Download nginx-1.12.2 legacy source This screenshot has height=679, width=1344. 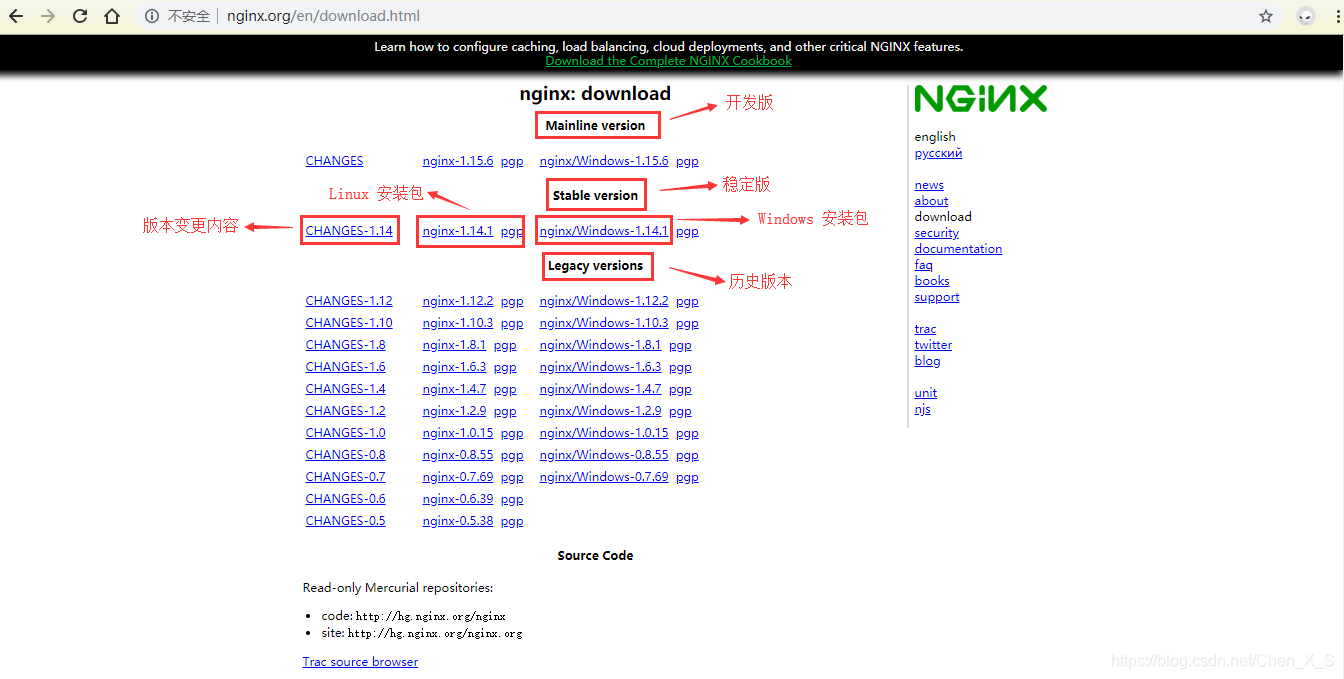point(458,301)
